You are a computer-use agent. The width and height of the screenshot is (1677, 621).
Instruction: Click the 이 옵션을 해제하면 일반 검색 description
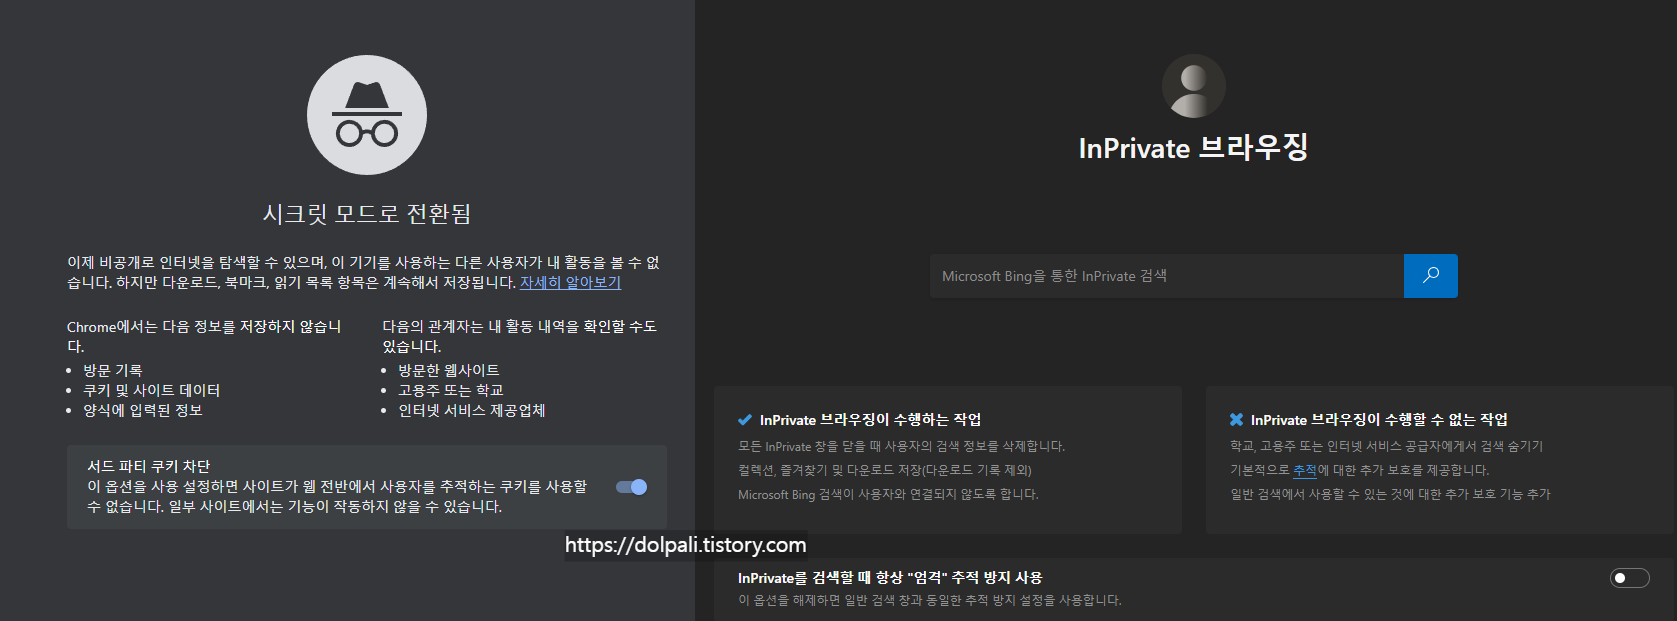930,600
